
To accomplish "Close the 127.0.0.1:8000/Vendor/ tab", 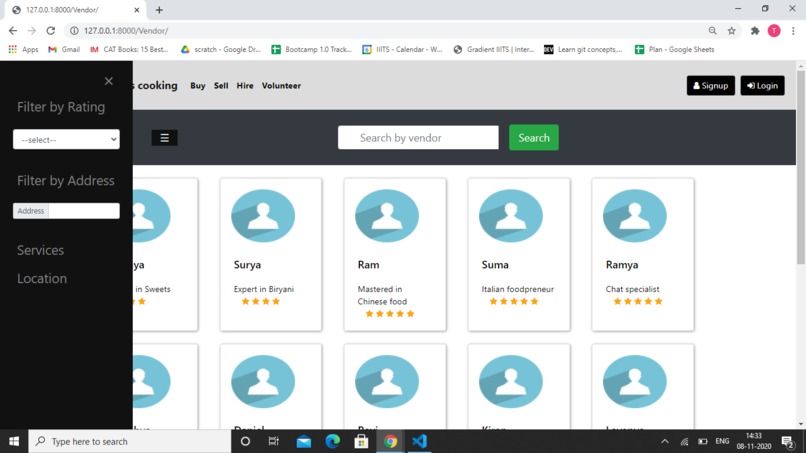I will point(137,10).
